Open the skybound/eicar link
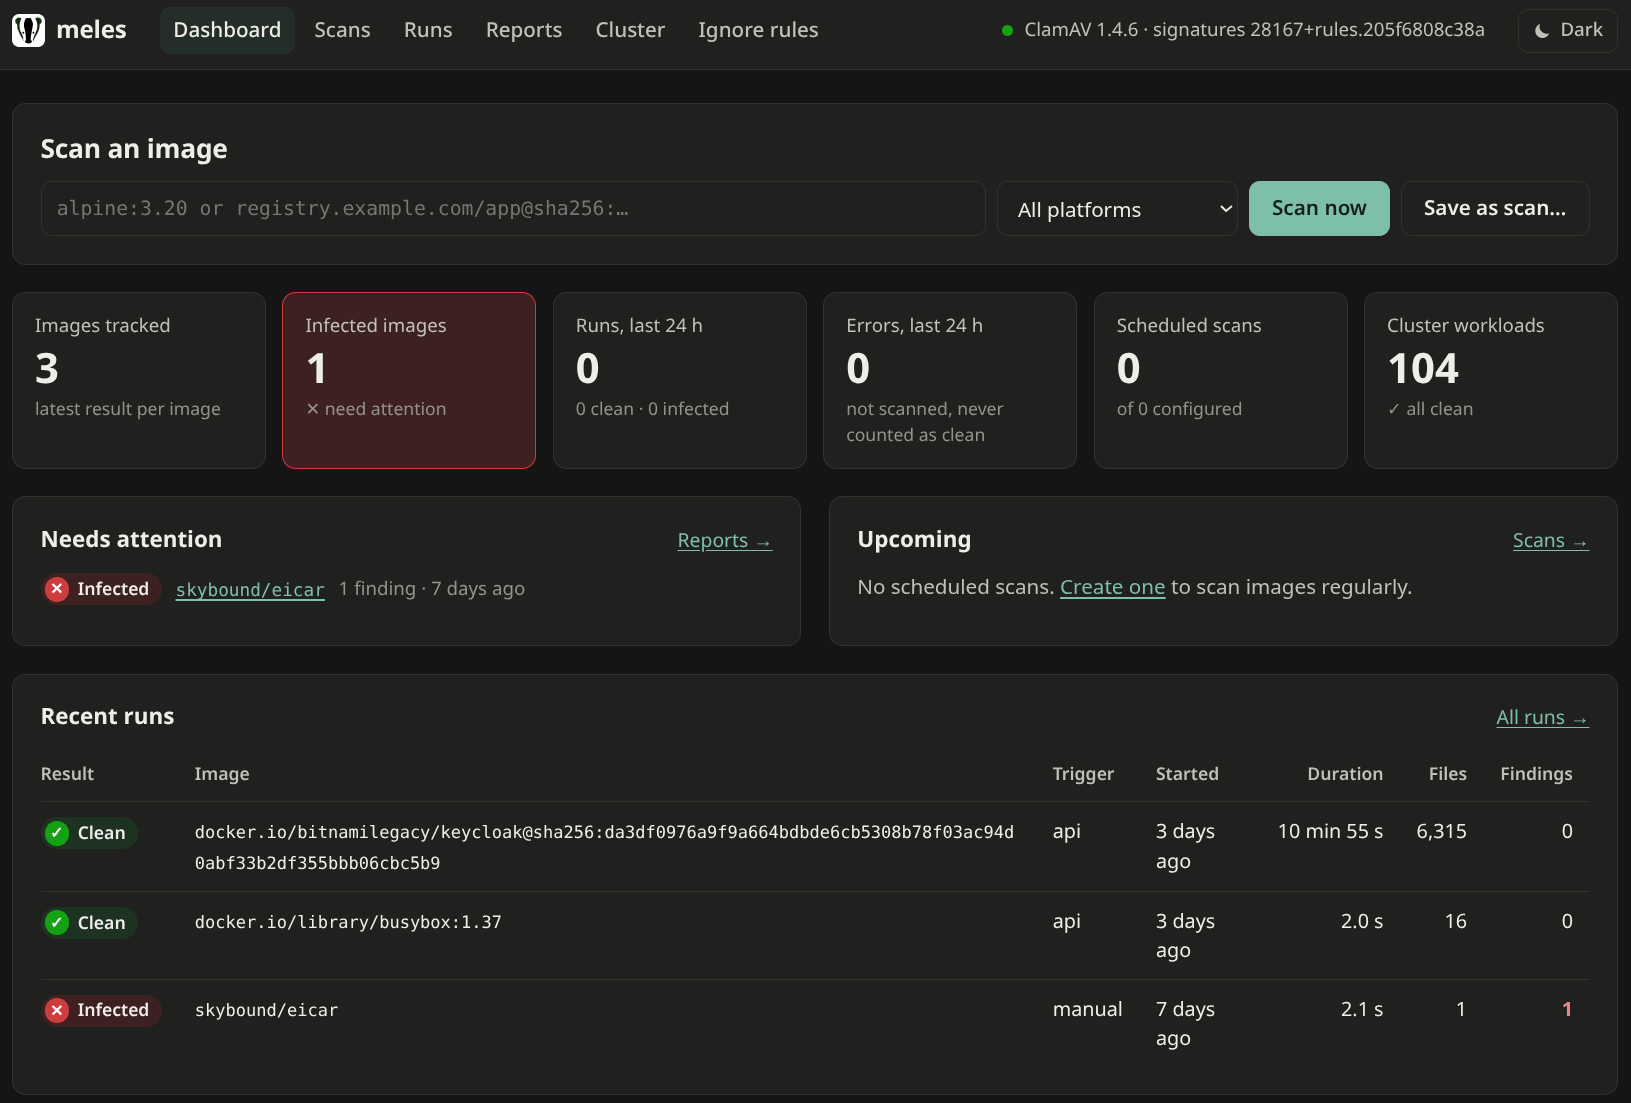The height and width of the screenshot is (1103, 1631). click(x=250, y=590)
